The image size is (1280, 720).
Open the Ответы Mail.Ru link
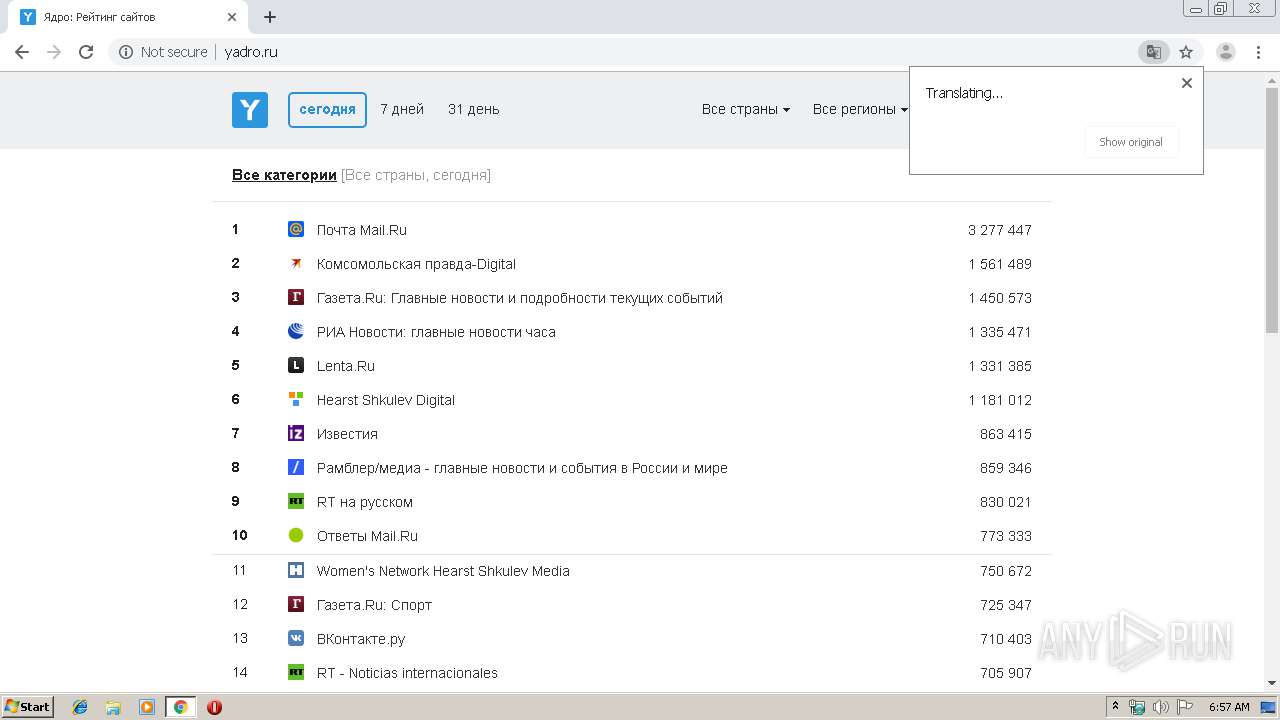(367, 536)
